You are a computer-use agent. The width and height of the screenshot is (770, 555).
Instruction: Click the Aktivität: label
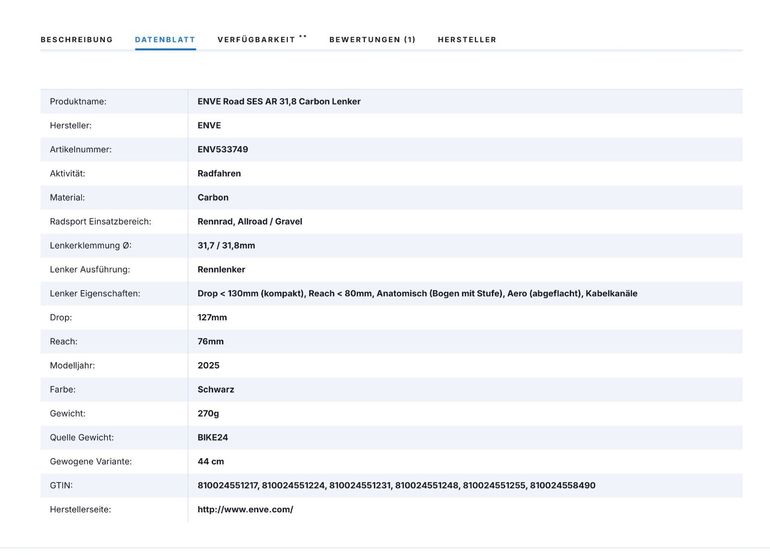67,173
